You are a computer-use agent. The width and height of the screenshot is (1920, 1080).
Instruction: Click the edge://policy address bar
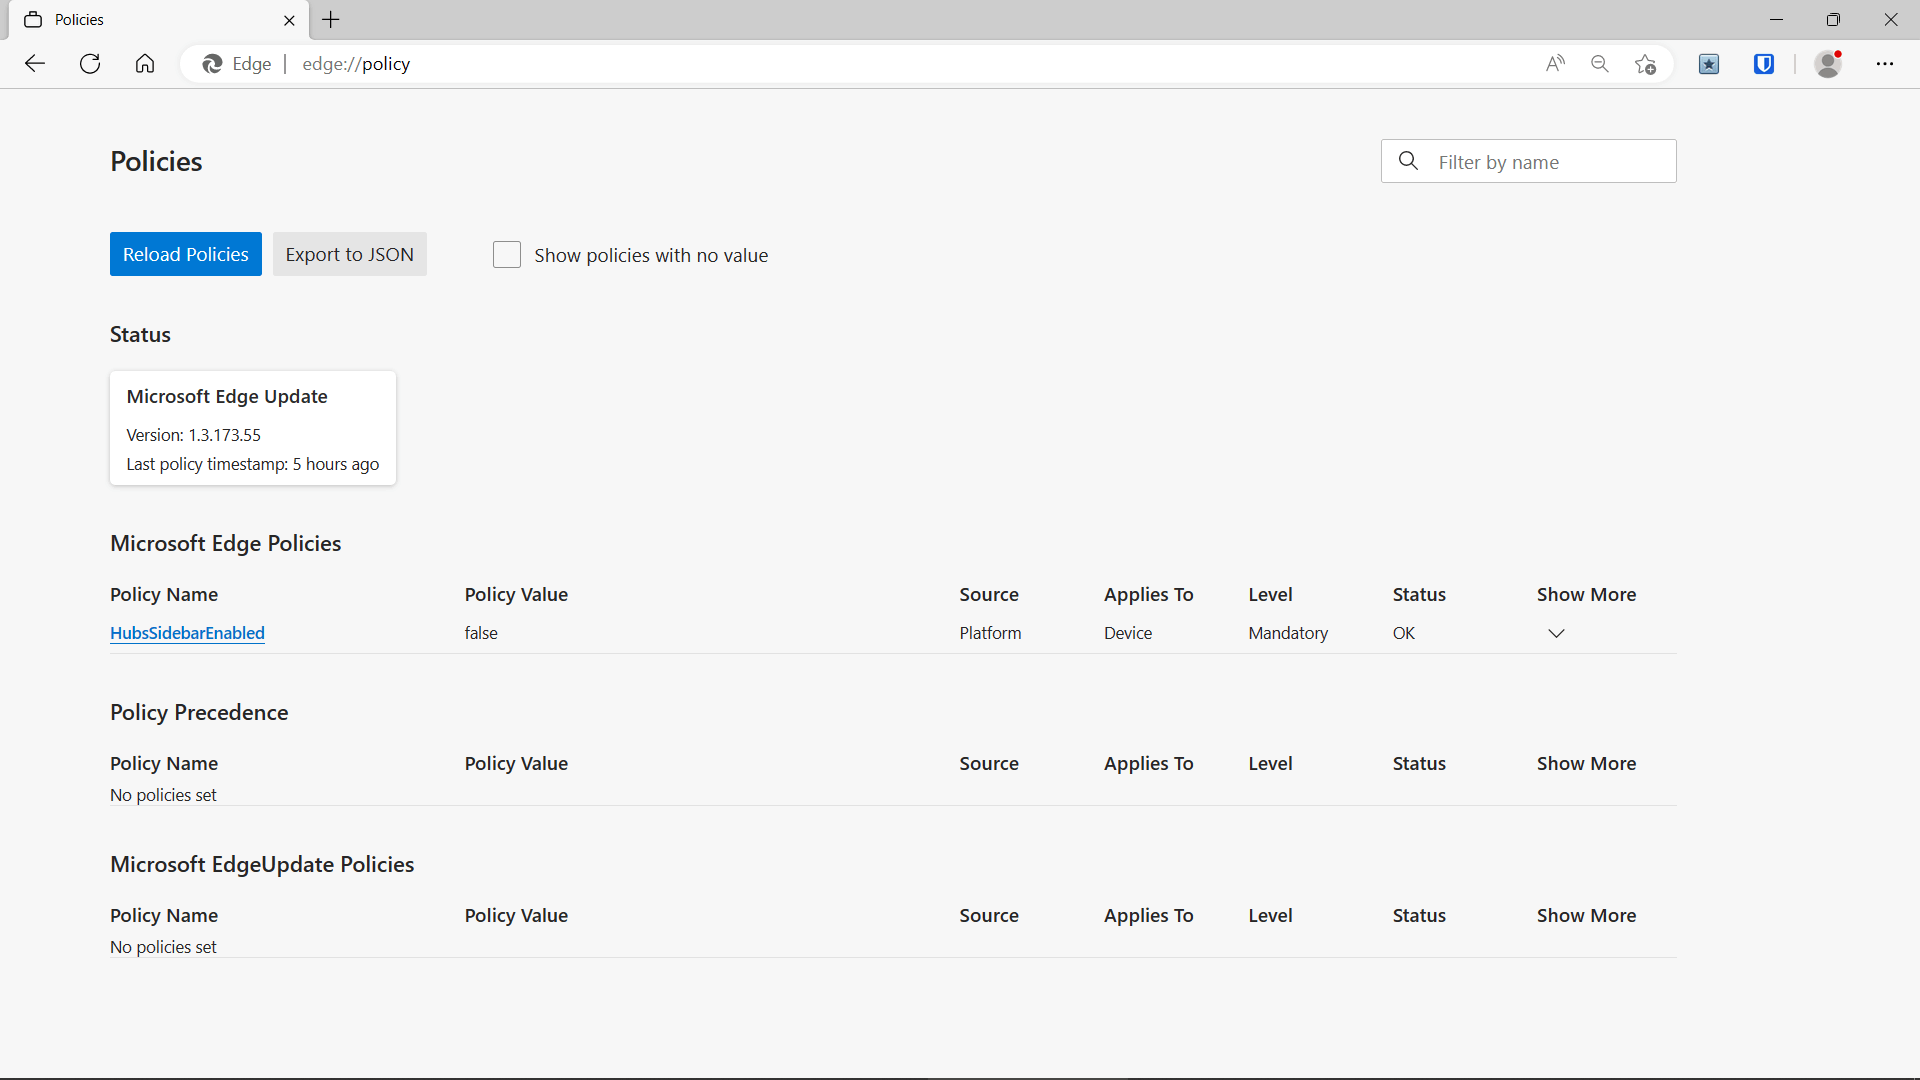click(x=860, y=64)
